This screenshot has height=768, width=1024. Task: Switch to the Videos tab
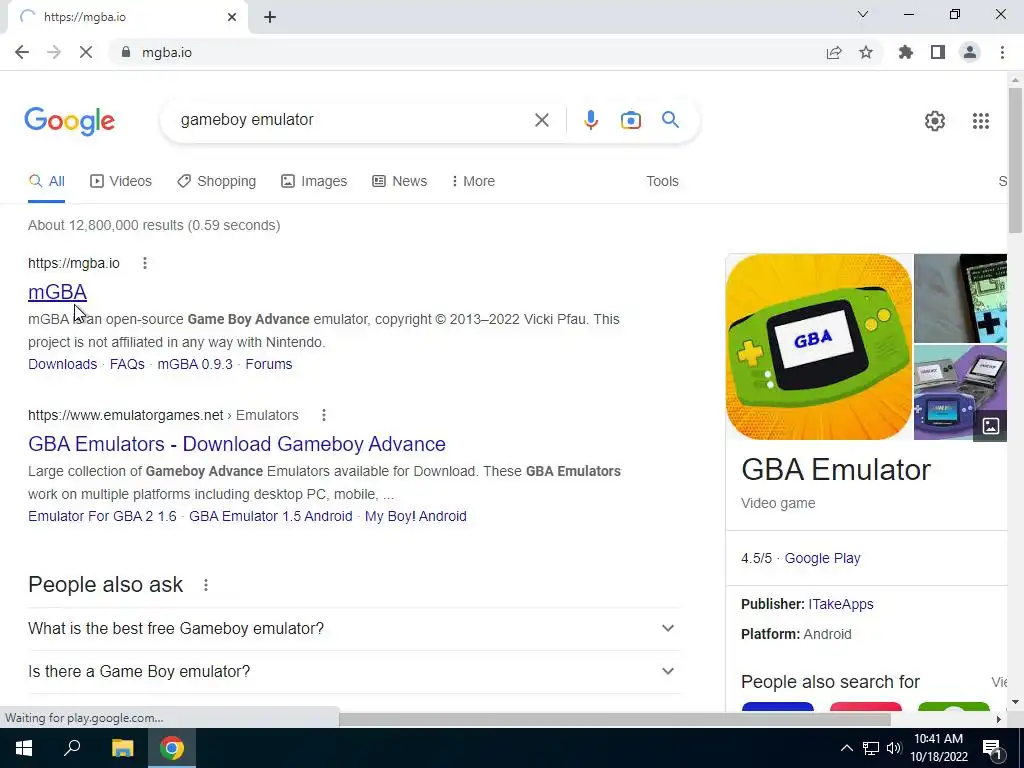pos(121,181)
